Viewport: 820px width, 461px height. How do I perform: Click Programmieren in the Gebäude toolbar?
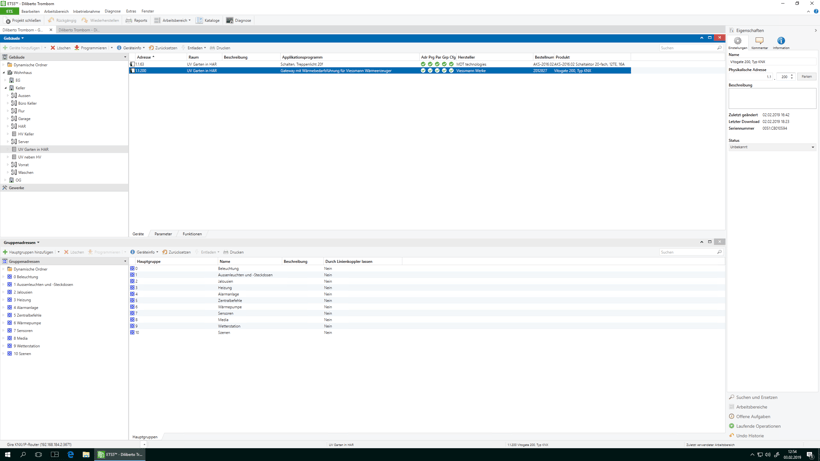point(90,48)
